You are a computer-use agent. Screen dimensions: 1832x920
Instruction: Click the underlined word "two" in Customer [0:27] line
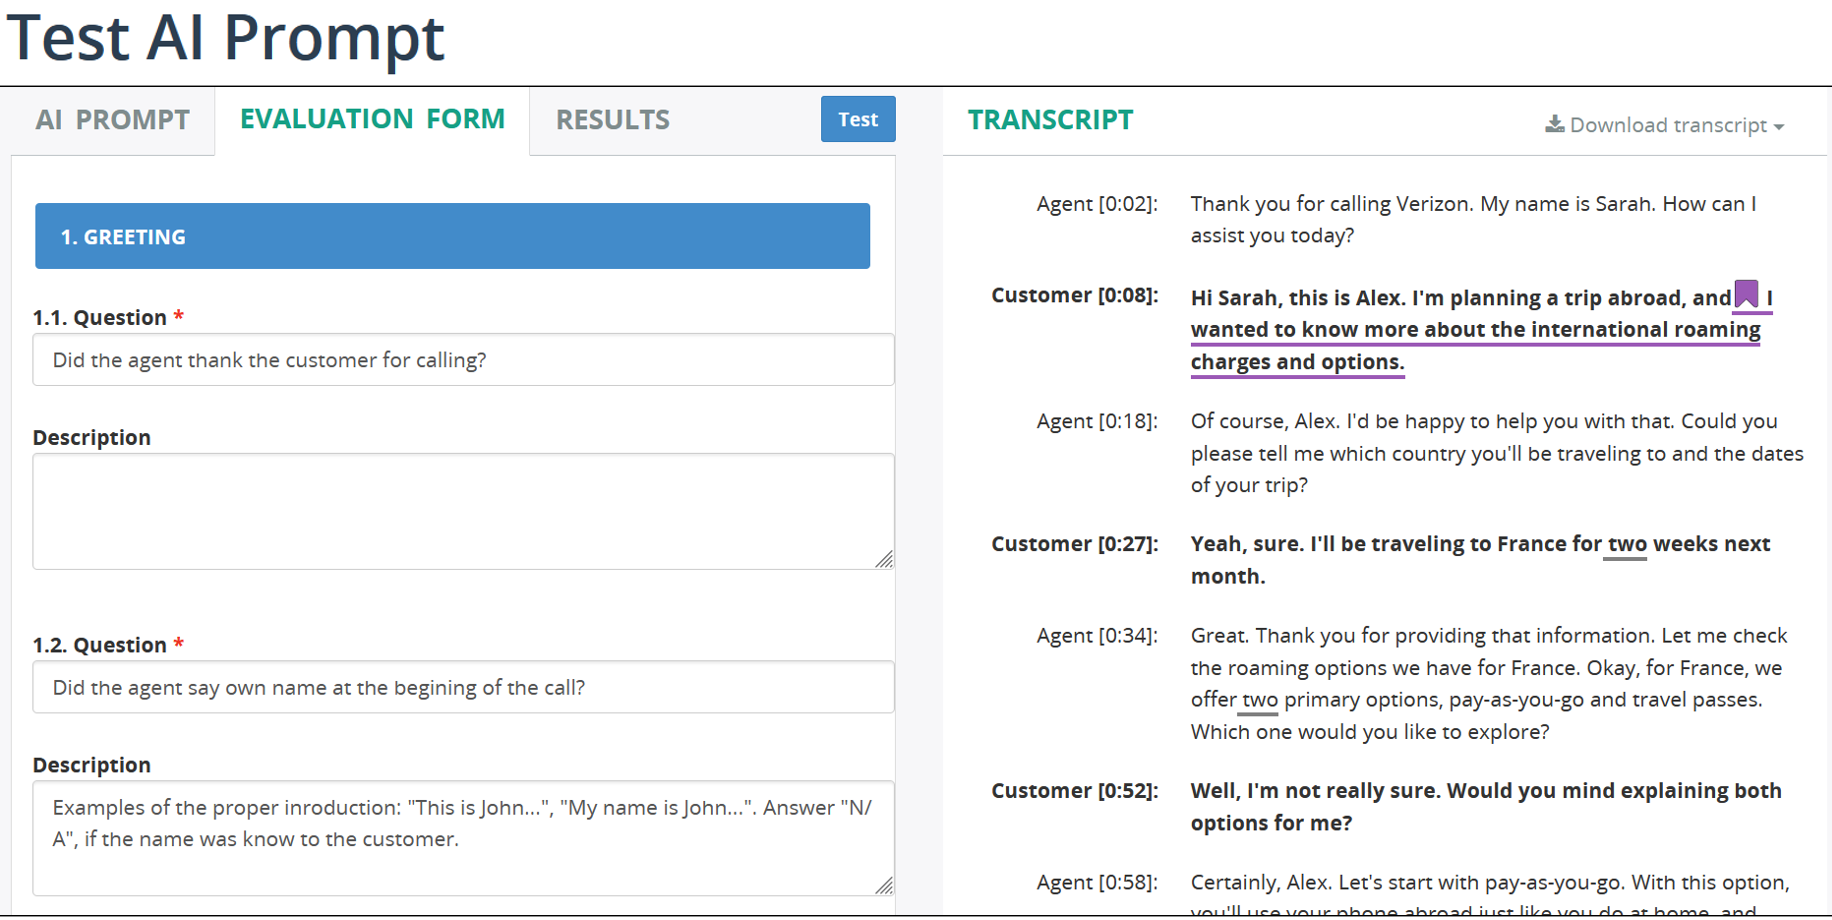pos(1626,544)
